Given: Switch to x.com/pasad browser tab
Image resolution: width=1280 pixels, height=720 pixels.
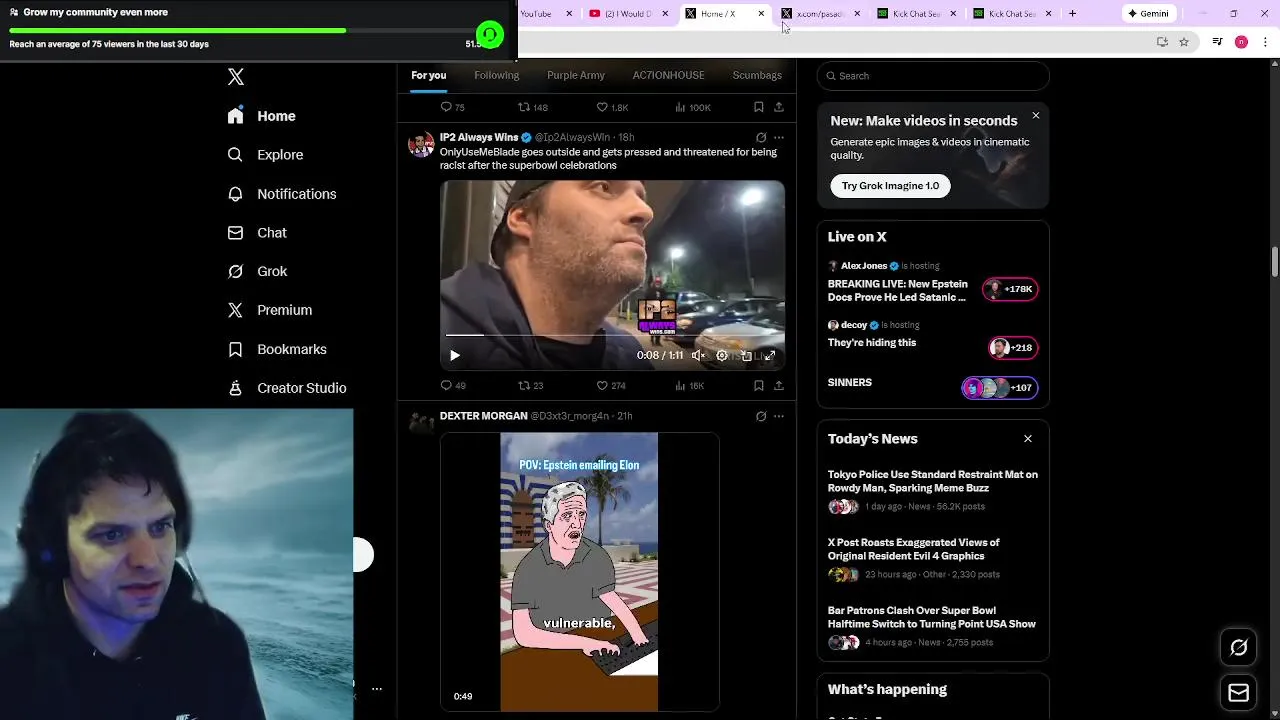Looking at the screenshot, I should [x=822, y=14].
